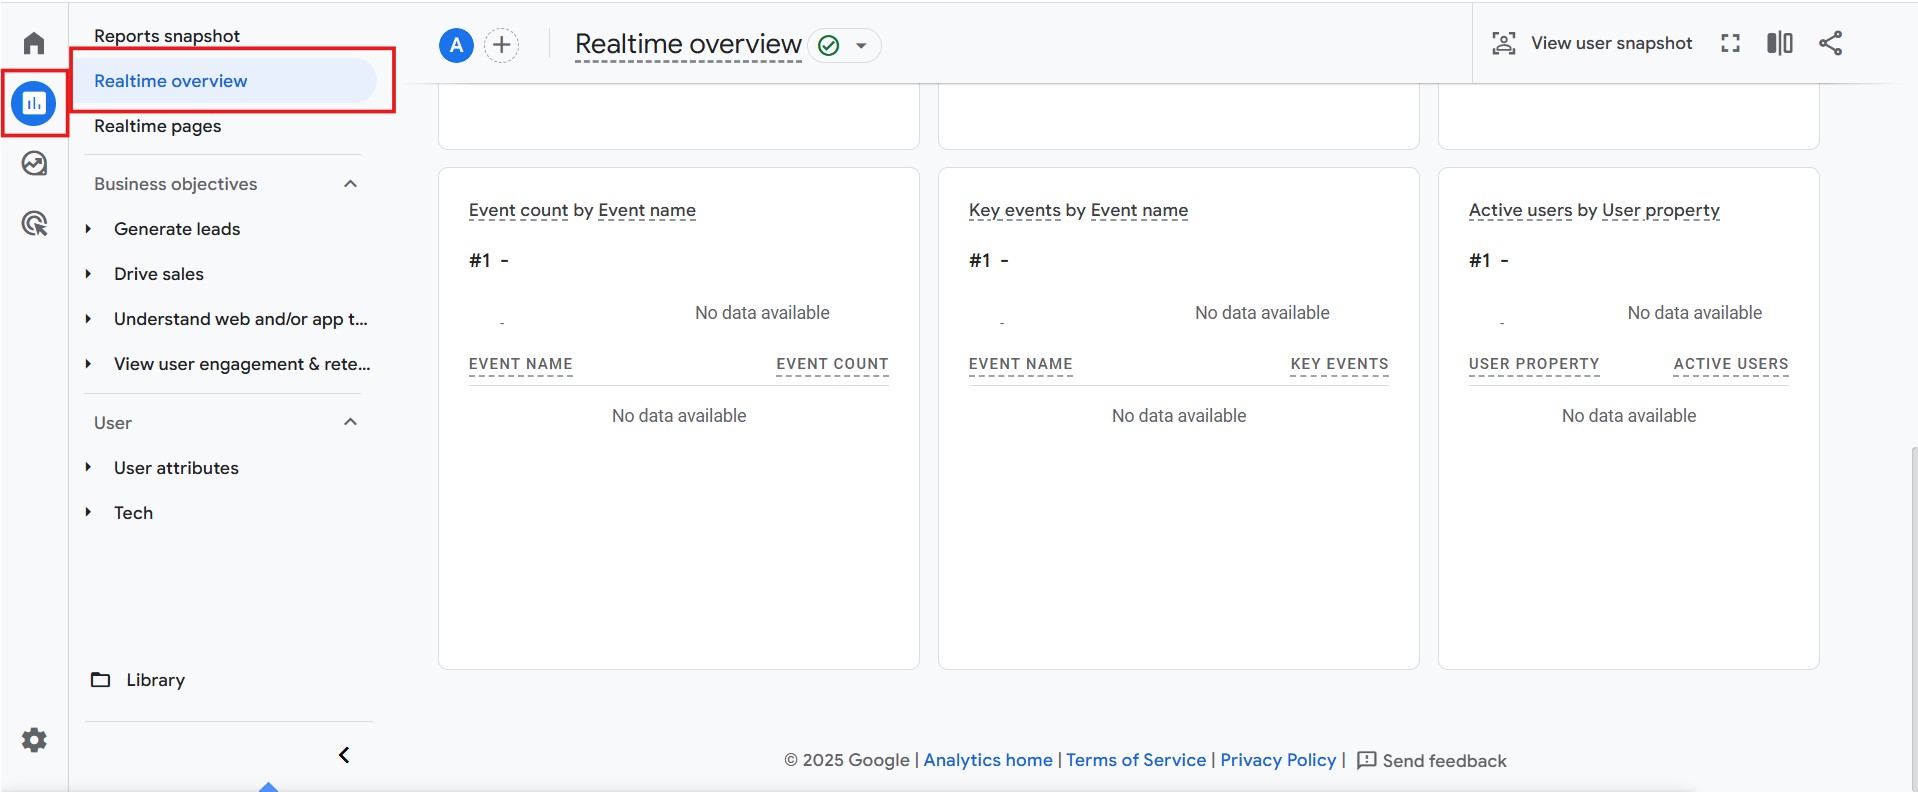
Task: Click the Reports bar chart icon
Action: [34, 103]
